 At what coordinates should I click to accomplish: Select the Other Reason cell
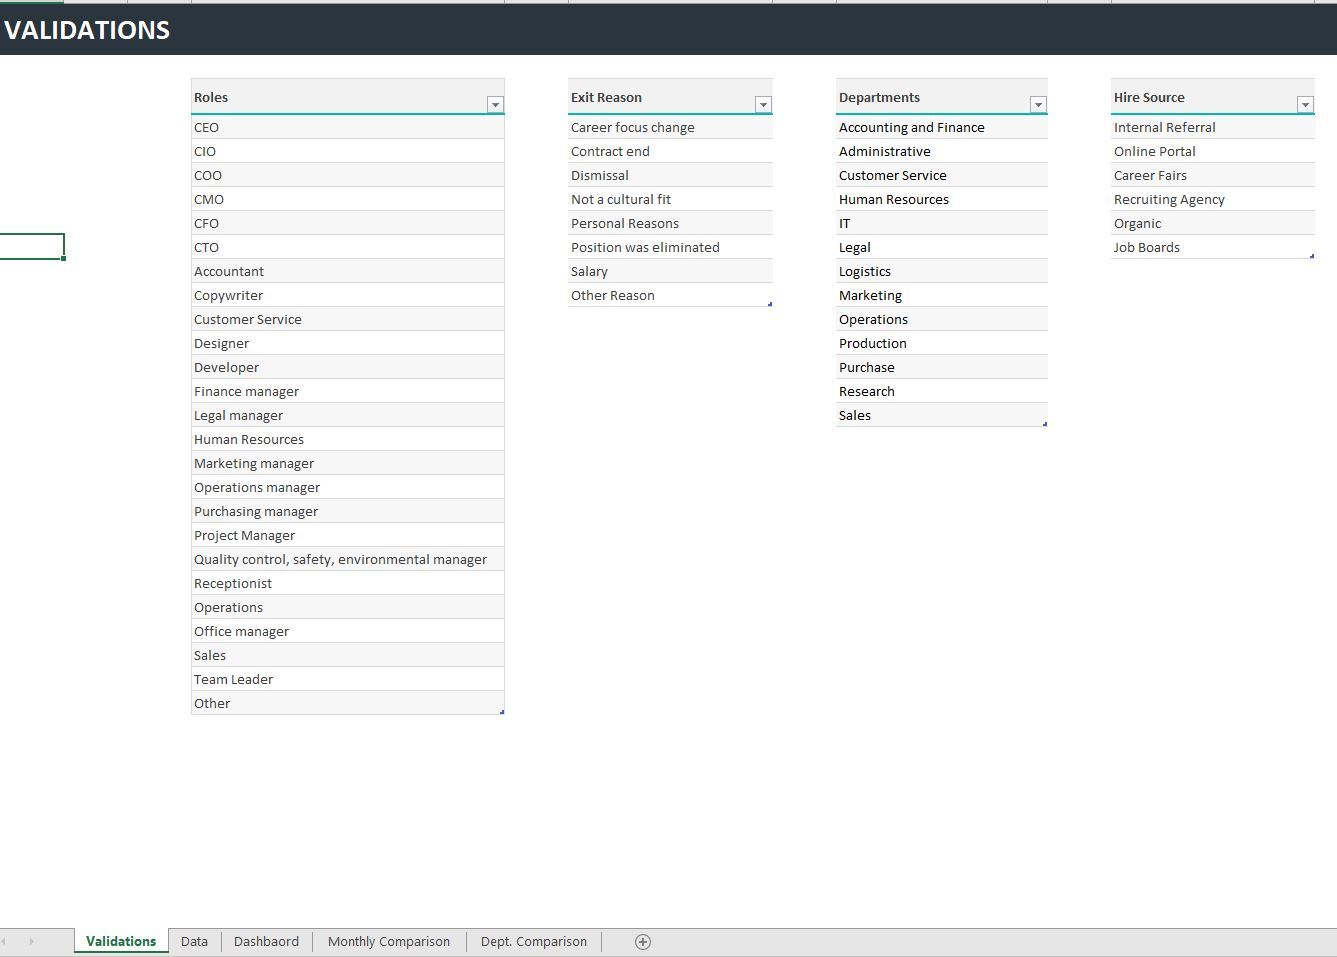(x=670, y=295)
